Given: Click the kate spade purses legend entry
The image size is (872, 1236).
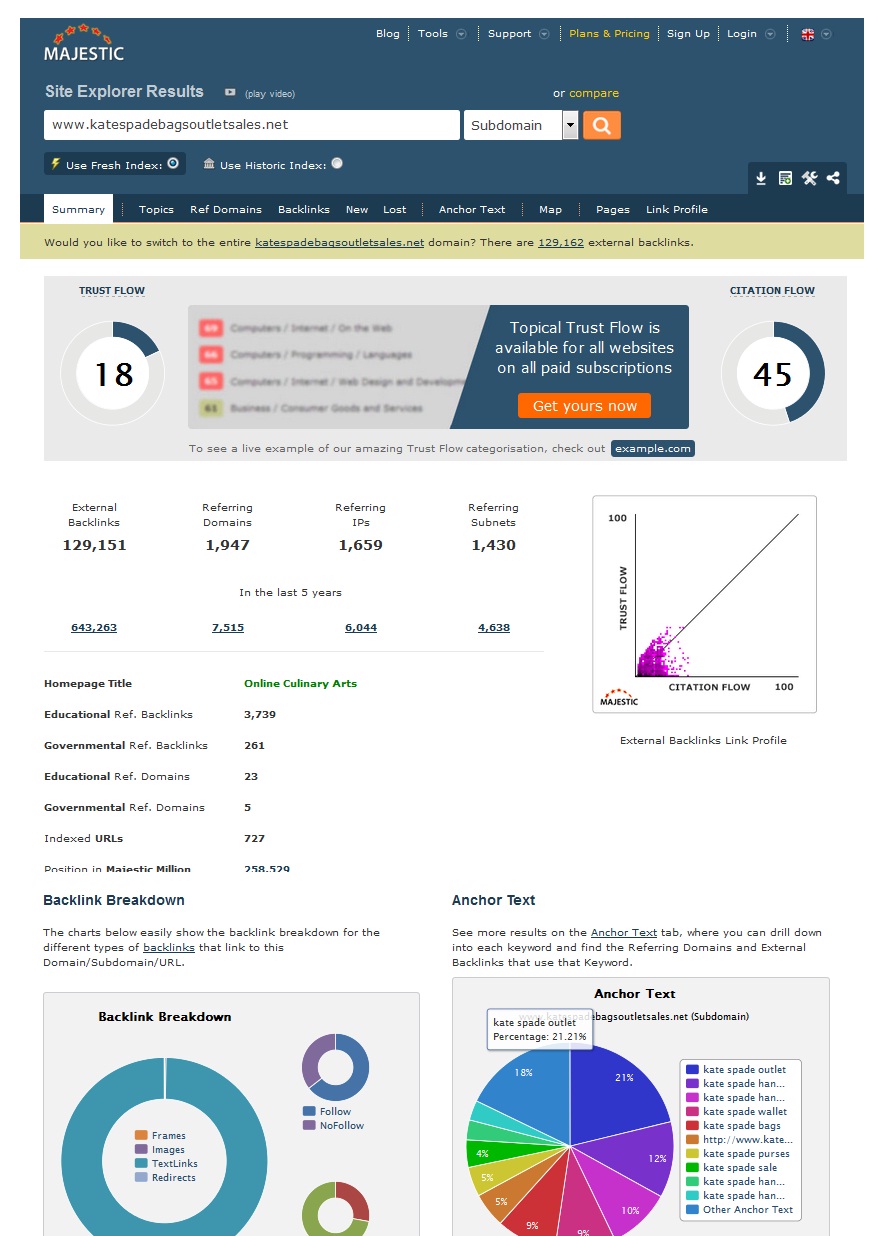Looking at the screenshot, I should point(738,1154).
